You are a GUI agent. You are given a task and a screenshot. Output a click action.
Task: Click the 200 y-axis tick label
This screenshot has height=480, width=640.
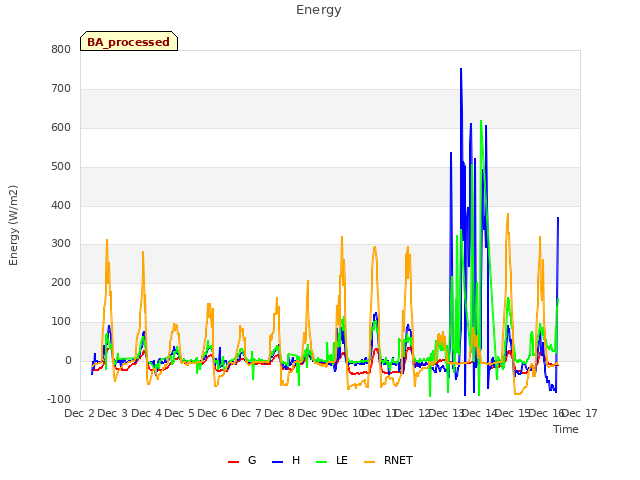coord(61,282)
